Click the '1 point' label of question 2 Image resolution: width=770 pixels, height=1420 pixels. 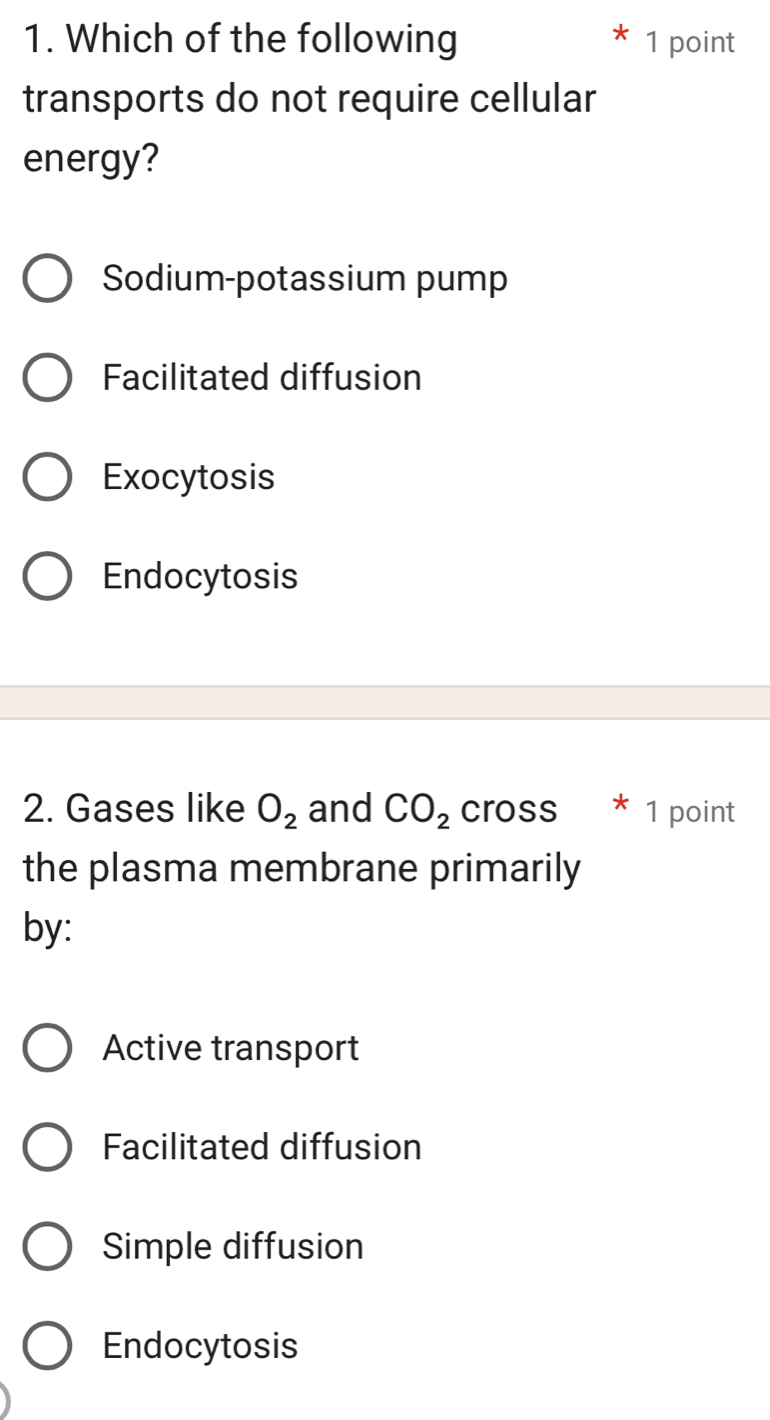pos(690,812)
